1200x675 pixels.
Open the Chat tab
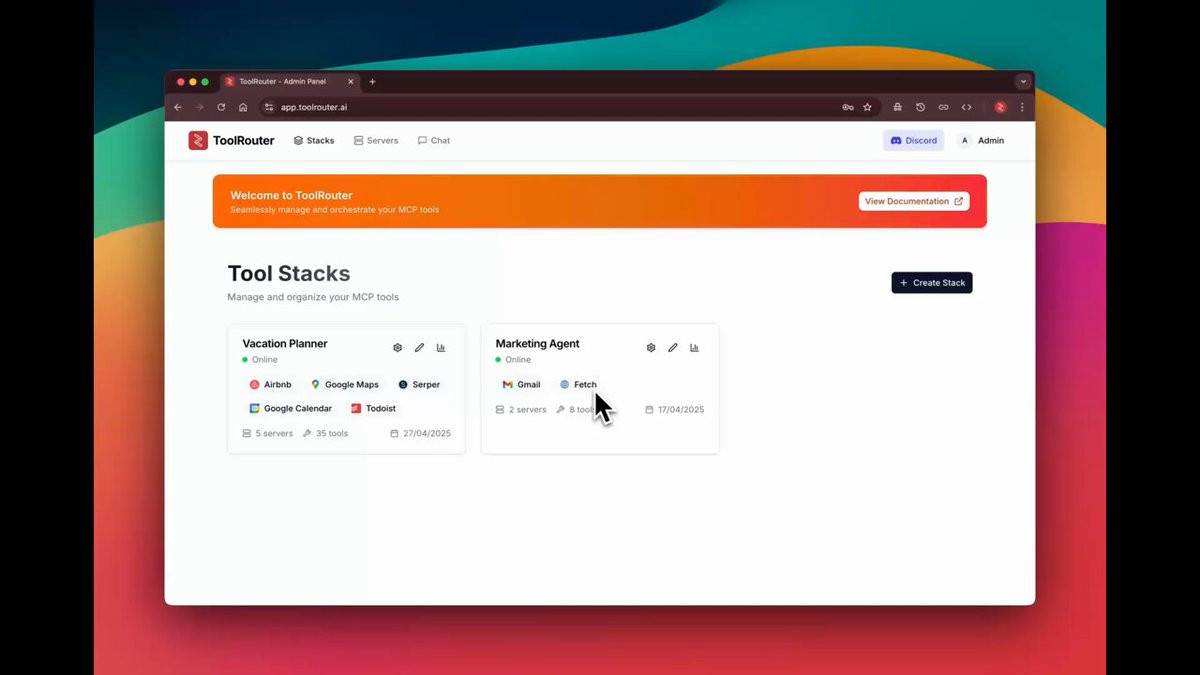(434, 141)
